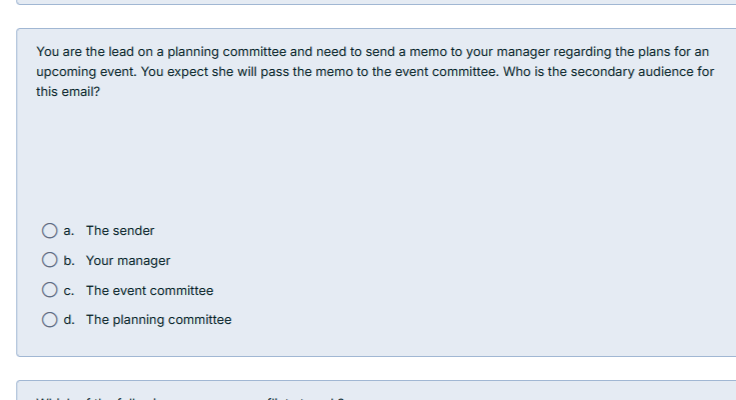The height and width of the screenshot is (400, 736).
Task: Click the 'Your manager' answer text
Action: point(128,261)
